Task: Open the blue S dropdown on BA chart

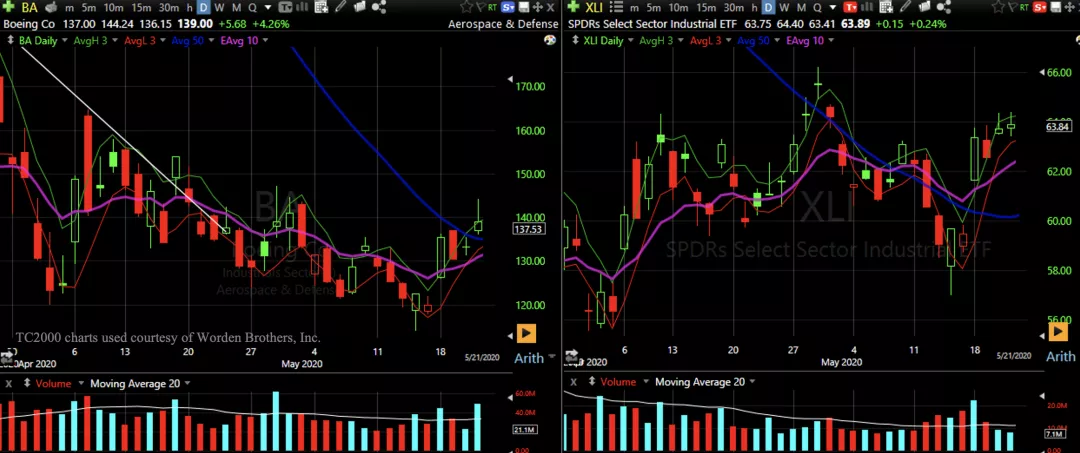Action: click(508, 7)
